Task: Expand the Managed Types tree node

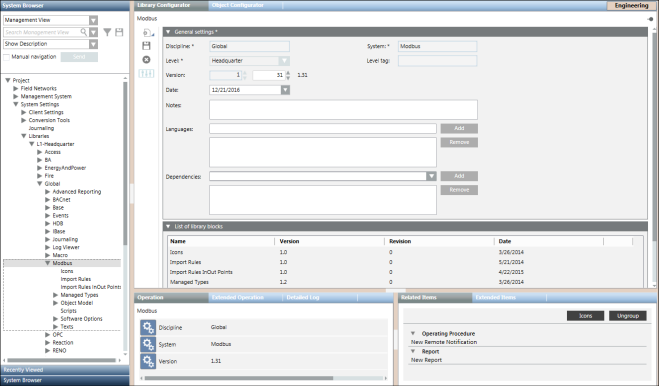Action: 55,295
